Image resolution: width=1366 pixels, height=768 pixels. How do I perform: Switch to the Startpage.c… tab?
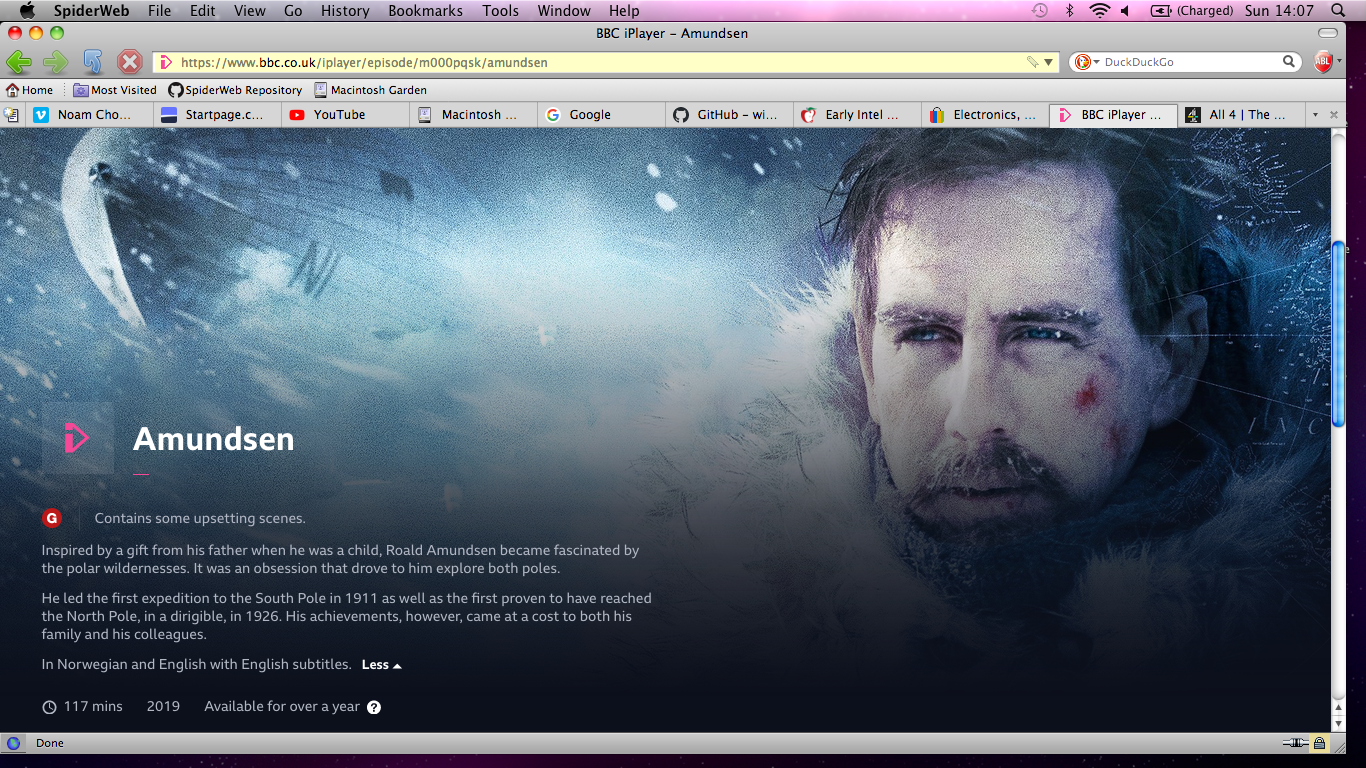[217, 115]
